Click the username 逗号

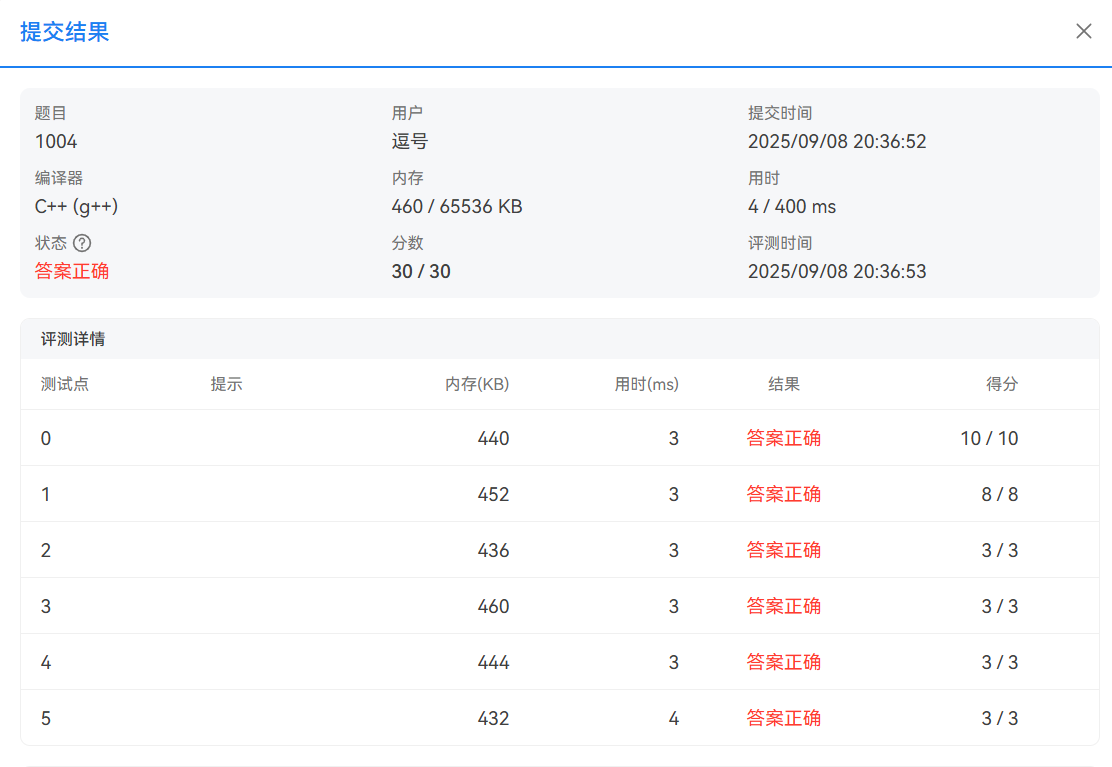click(410, 141)
